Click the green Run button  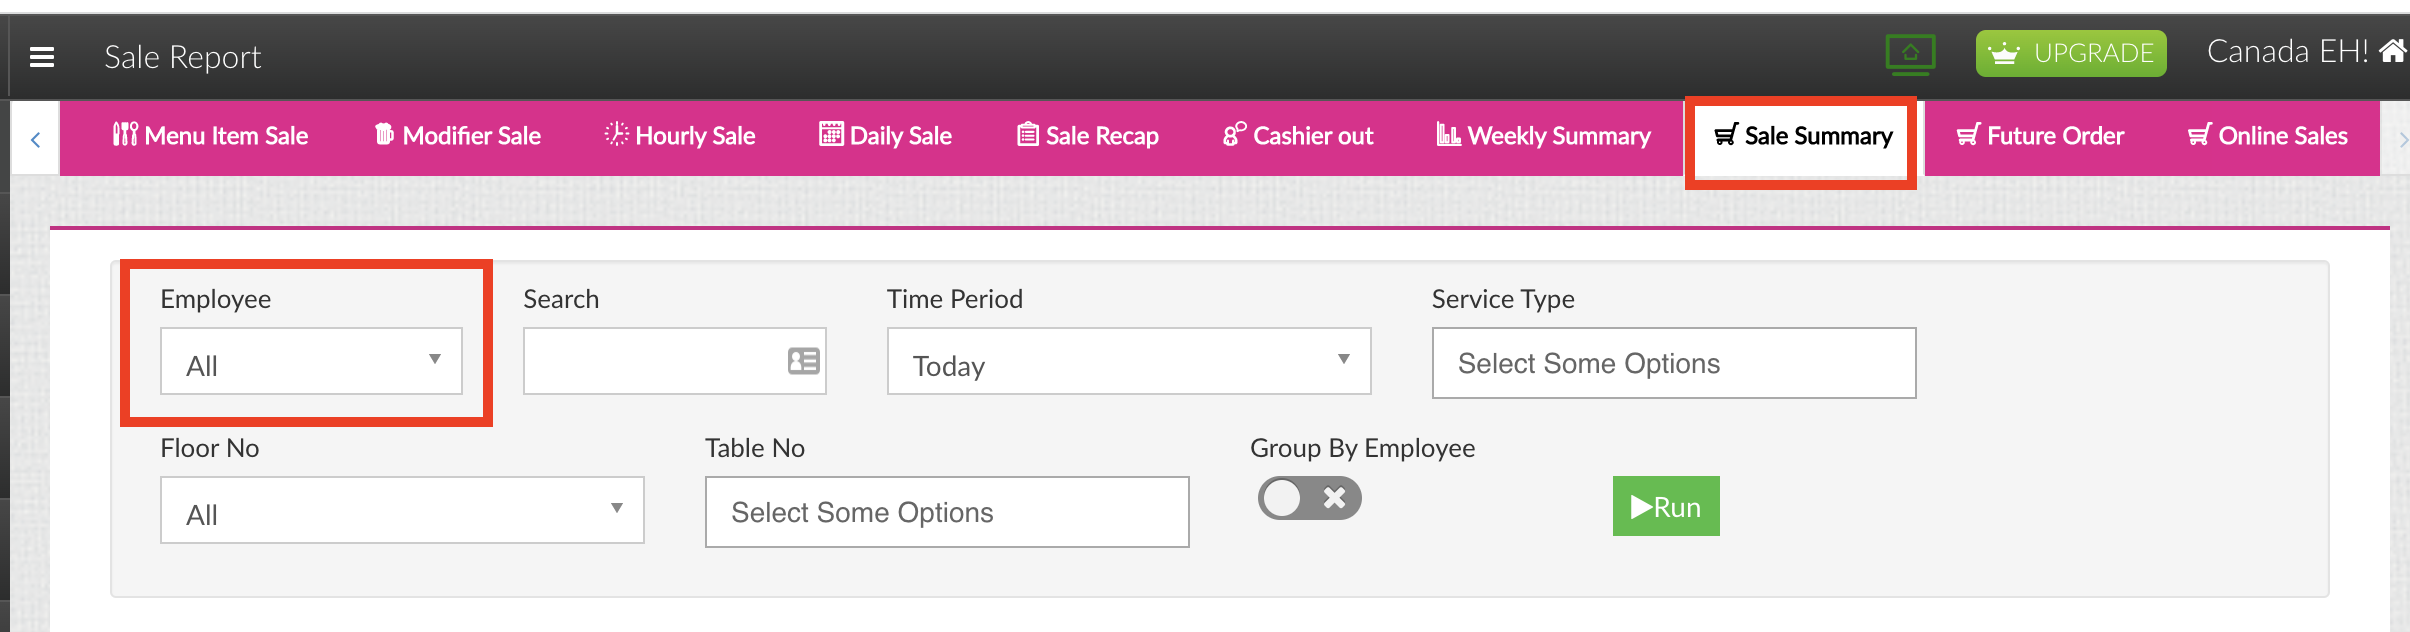(x=1666, y=506)
